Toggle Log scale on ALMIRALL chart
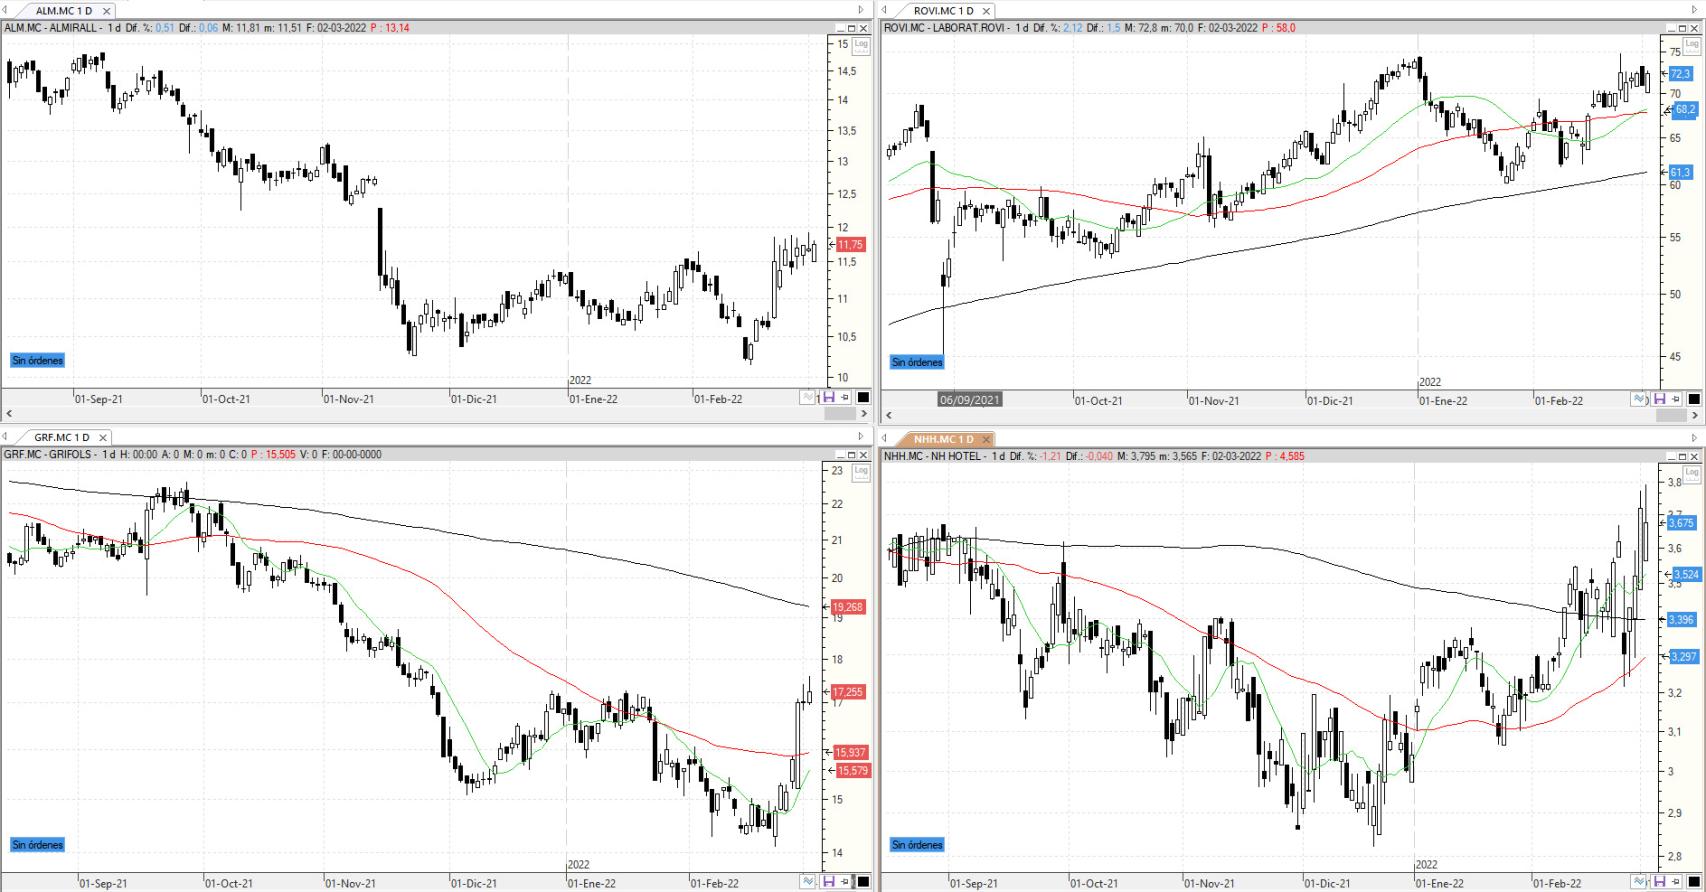Viewport: 1706px width, 892px height. point(861,45)
